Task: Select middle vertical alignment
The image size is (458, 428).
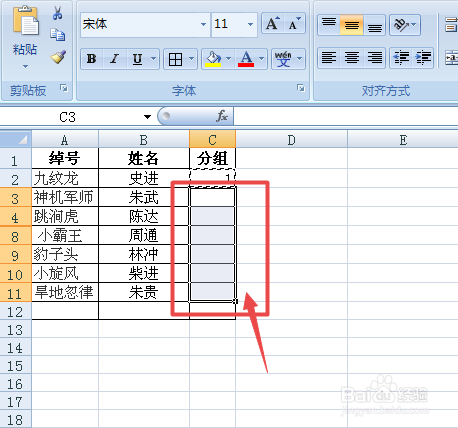Action: point(352,25)
